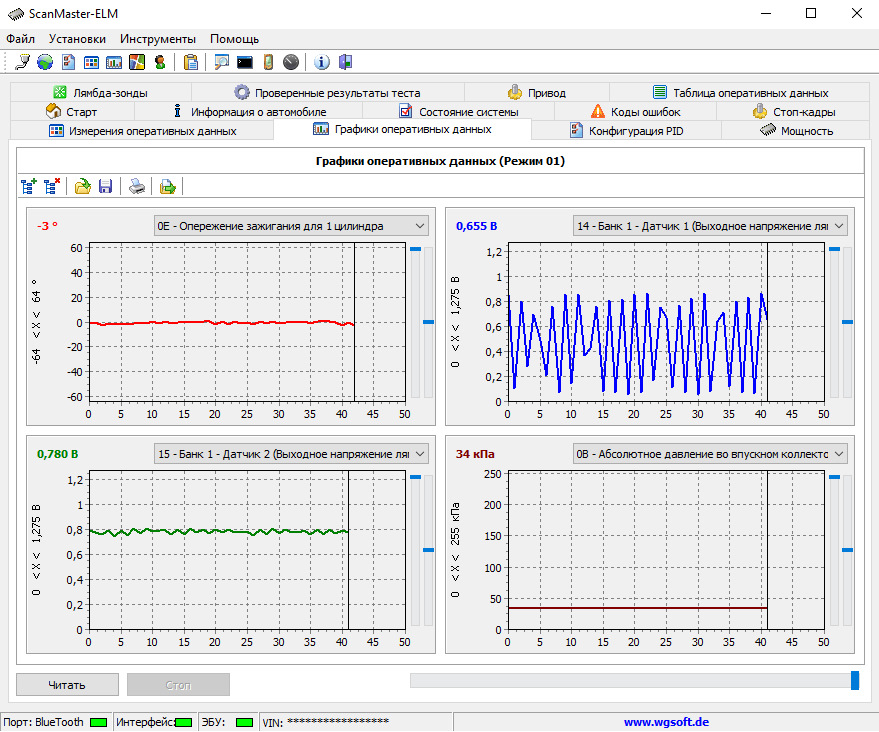Image resolution: width=879 pixels, height=732 pixels.
Task: Click the horizontal slider handle at bottom right
Action: pyautogui.click(x=854, y=680)
